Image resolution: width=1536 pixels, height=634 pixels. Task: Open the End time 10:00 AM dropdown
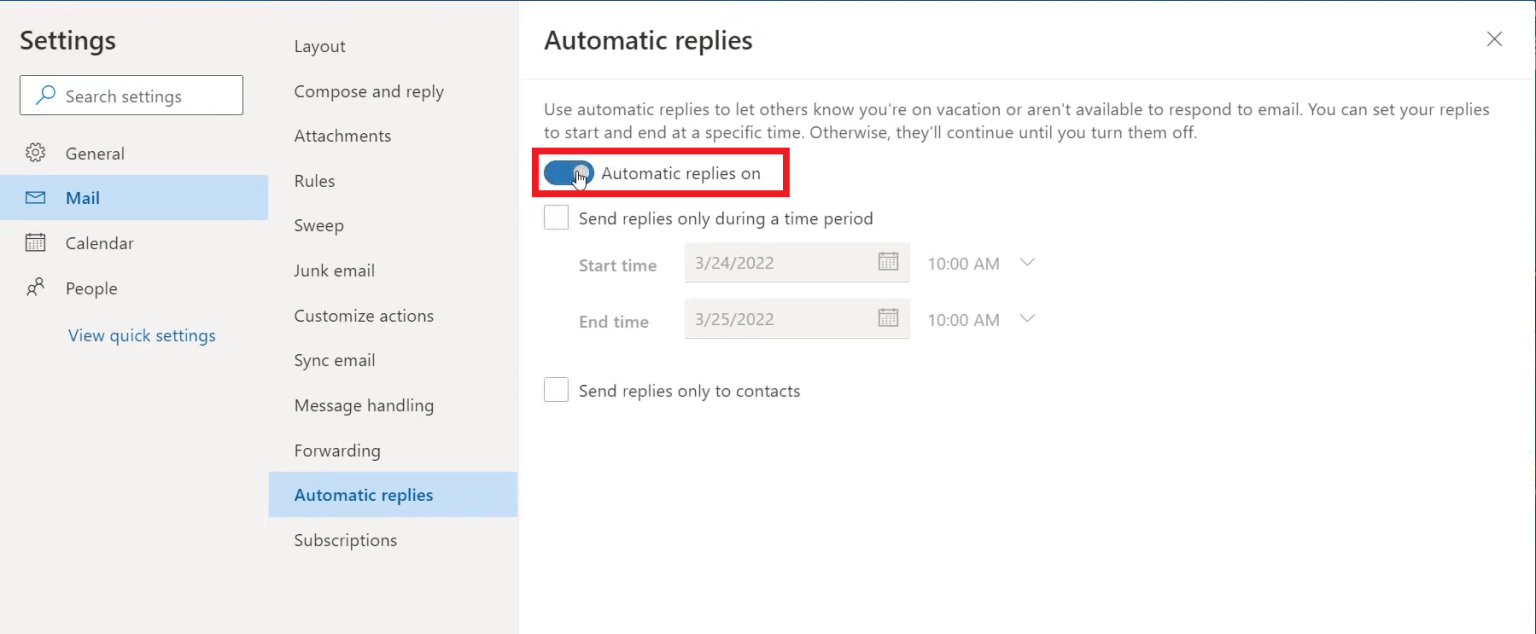coord(1027,318)
